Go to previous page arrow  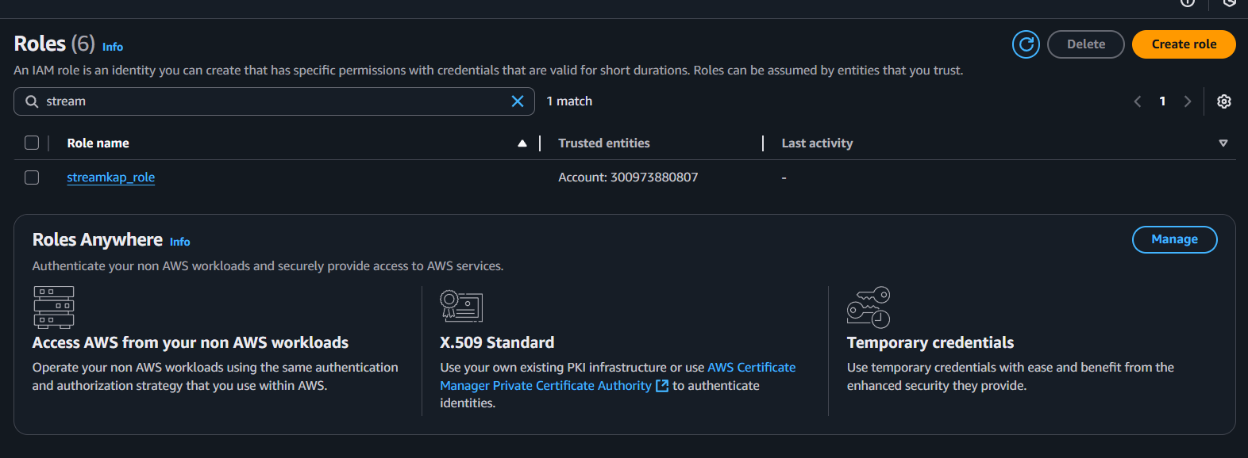[1137, 101]
